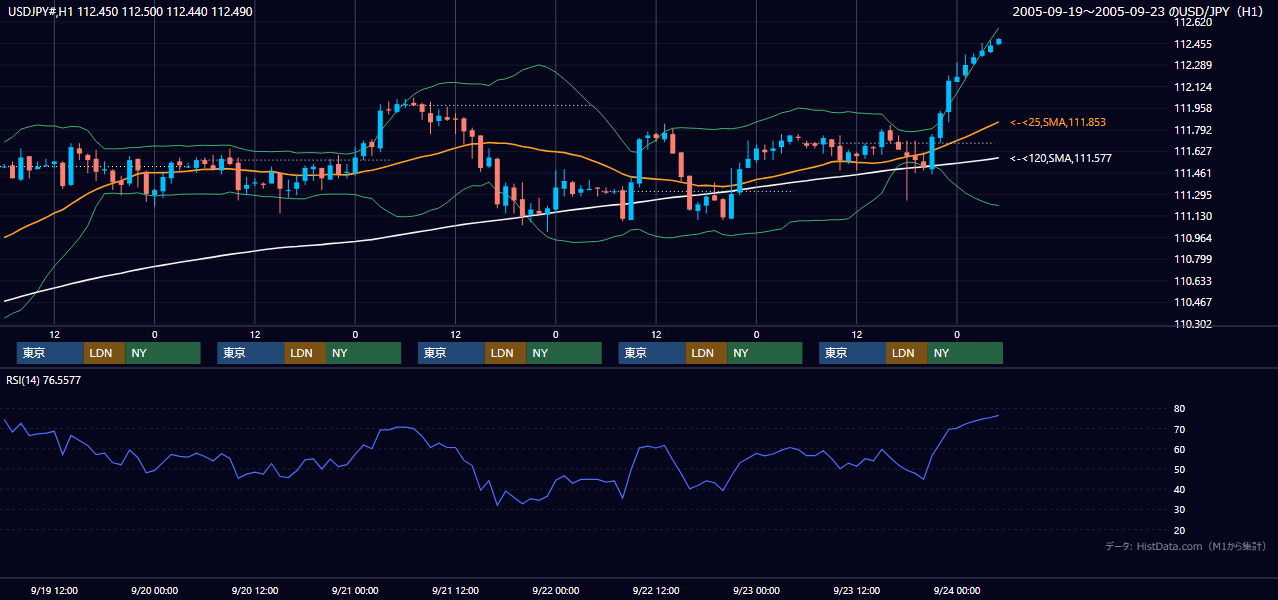This screenshot has width=1278, height=600.
Task: Select the white 120 SMA label 111.577
Action: [x=1061, y=158]
